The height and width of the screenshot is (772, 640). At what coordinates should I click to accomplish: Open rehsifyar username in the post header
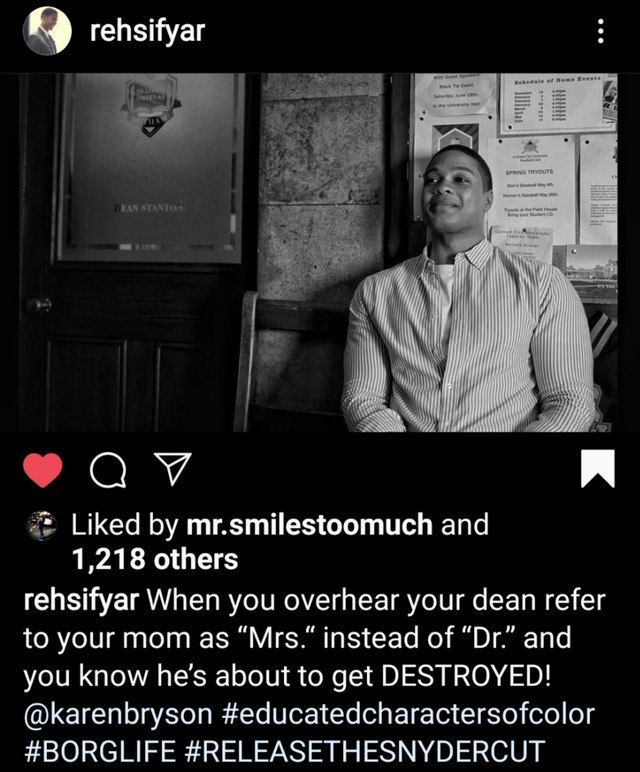[x=147, y=32]
